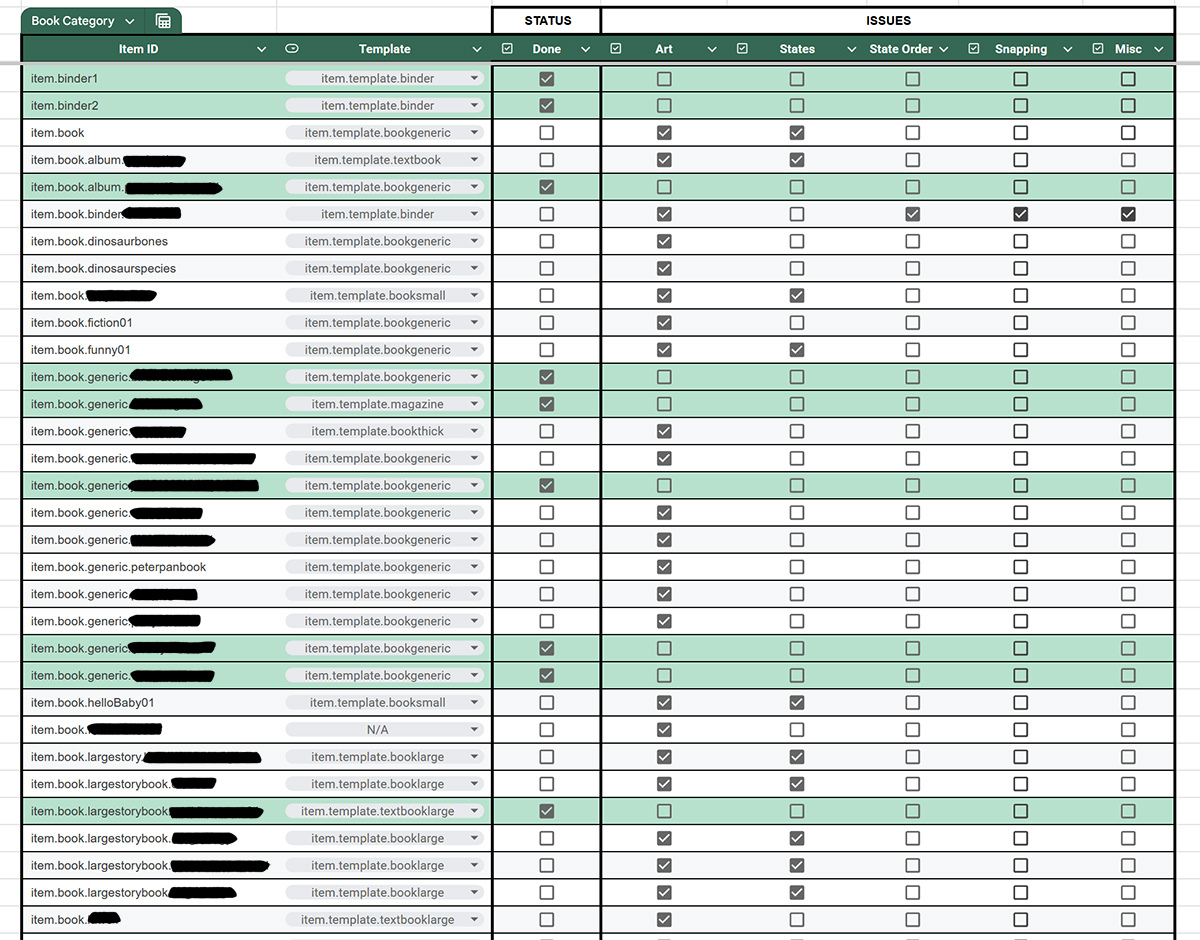Click the checkbox-type icon in Art header
1200x940 pixels.
point(616,49)
